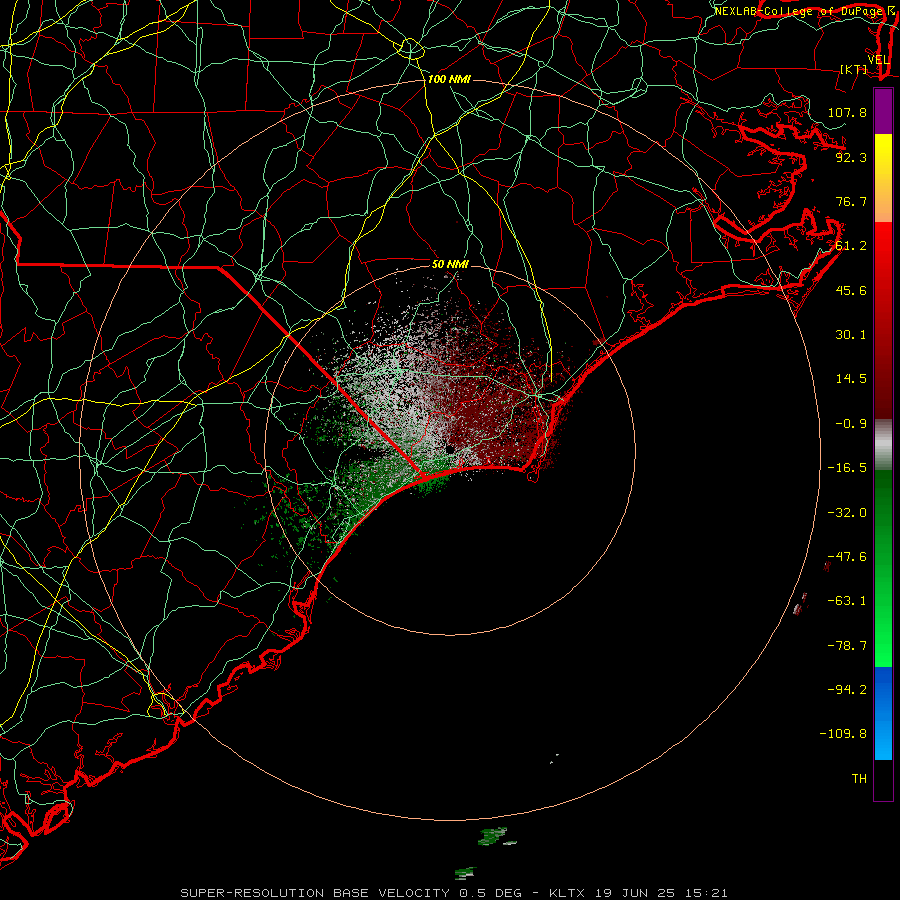Select the 30.1 scale label
Viewport: 900px width, 900px height.
pos(851,335)
